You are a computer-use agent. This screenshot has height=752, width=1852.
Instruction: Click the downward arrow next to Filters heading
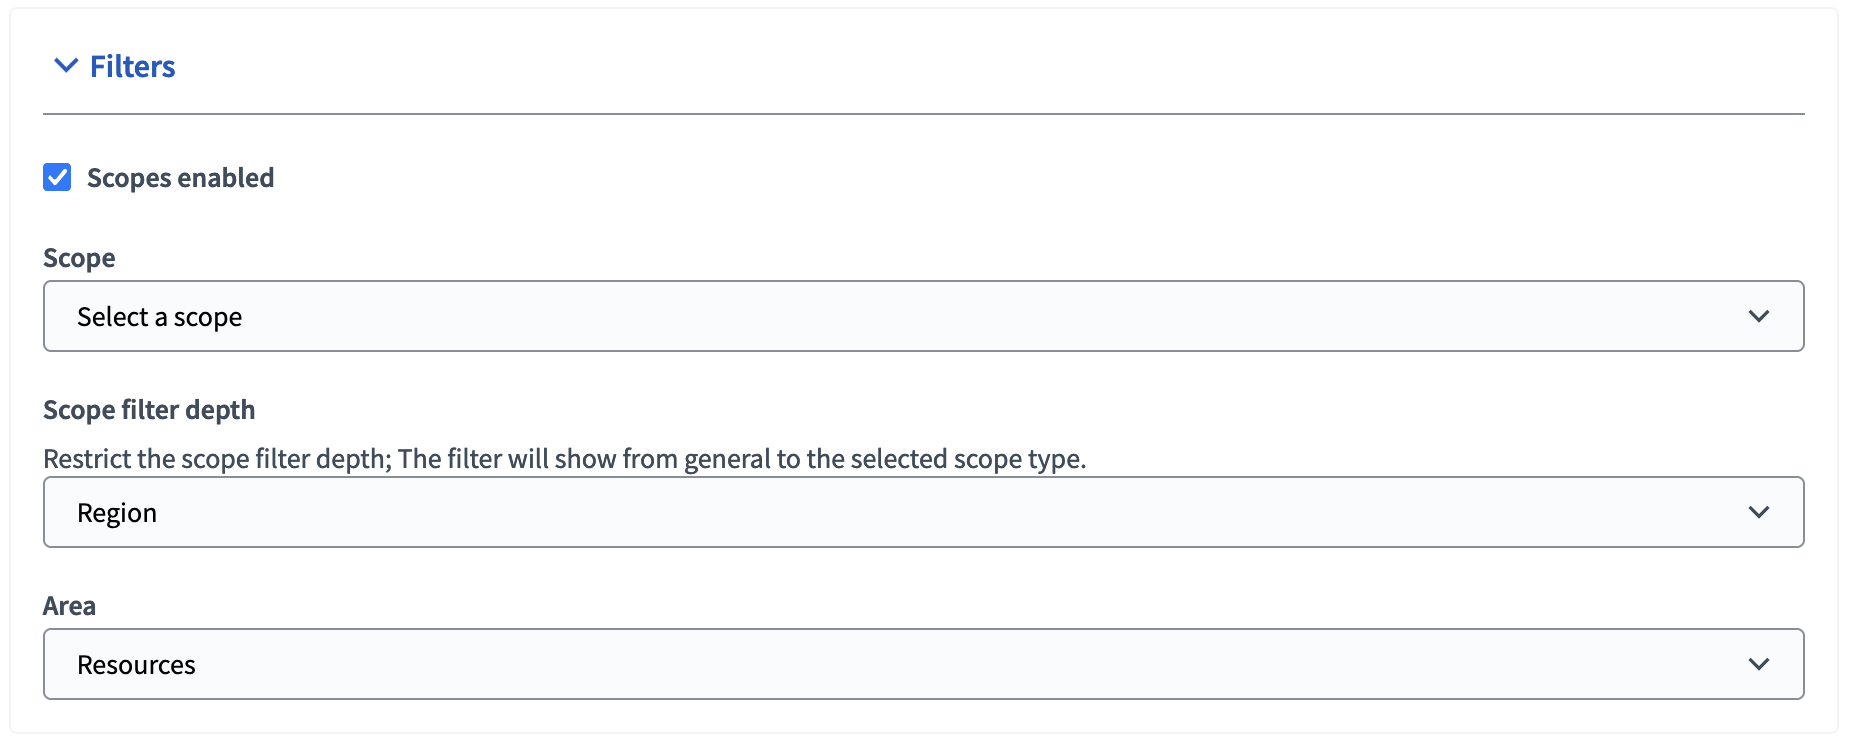tap(66, 65)
